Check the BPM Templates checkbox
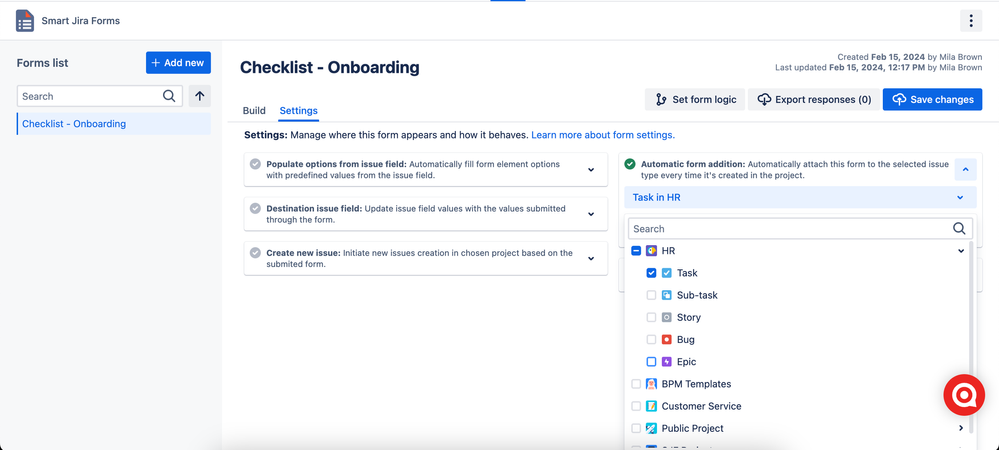The height and width of the screenshot is (450, 999). [636, 384]
